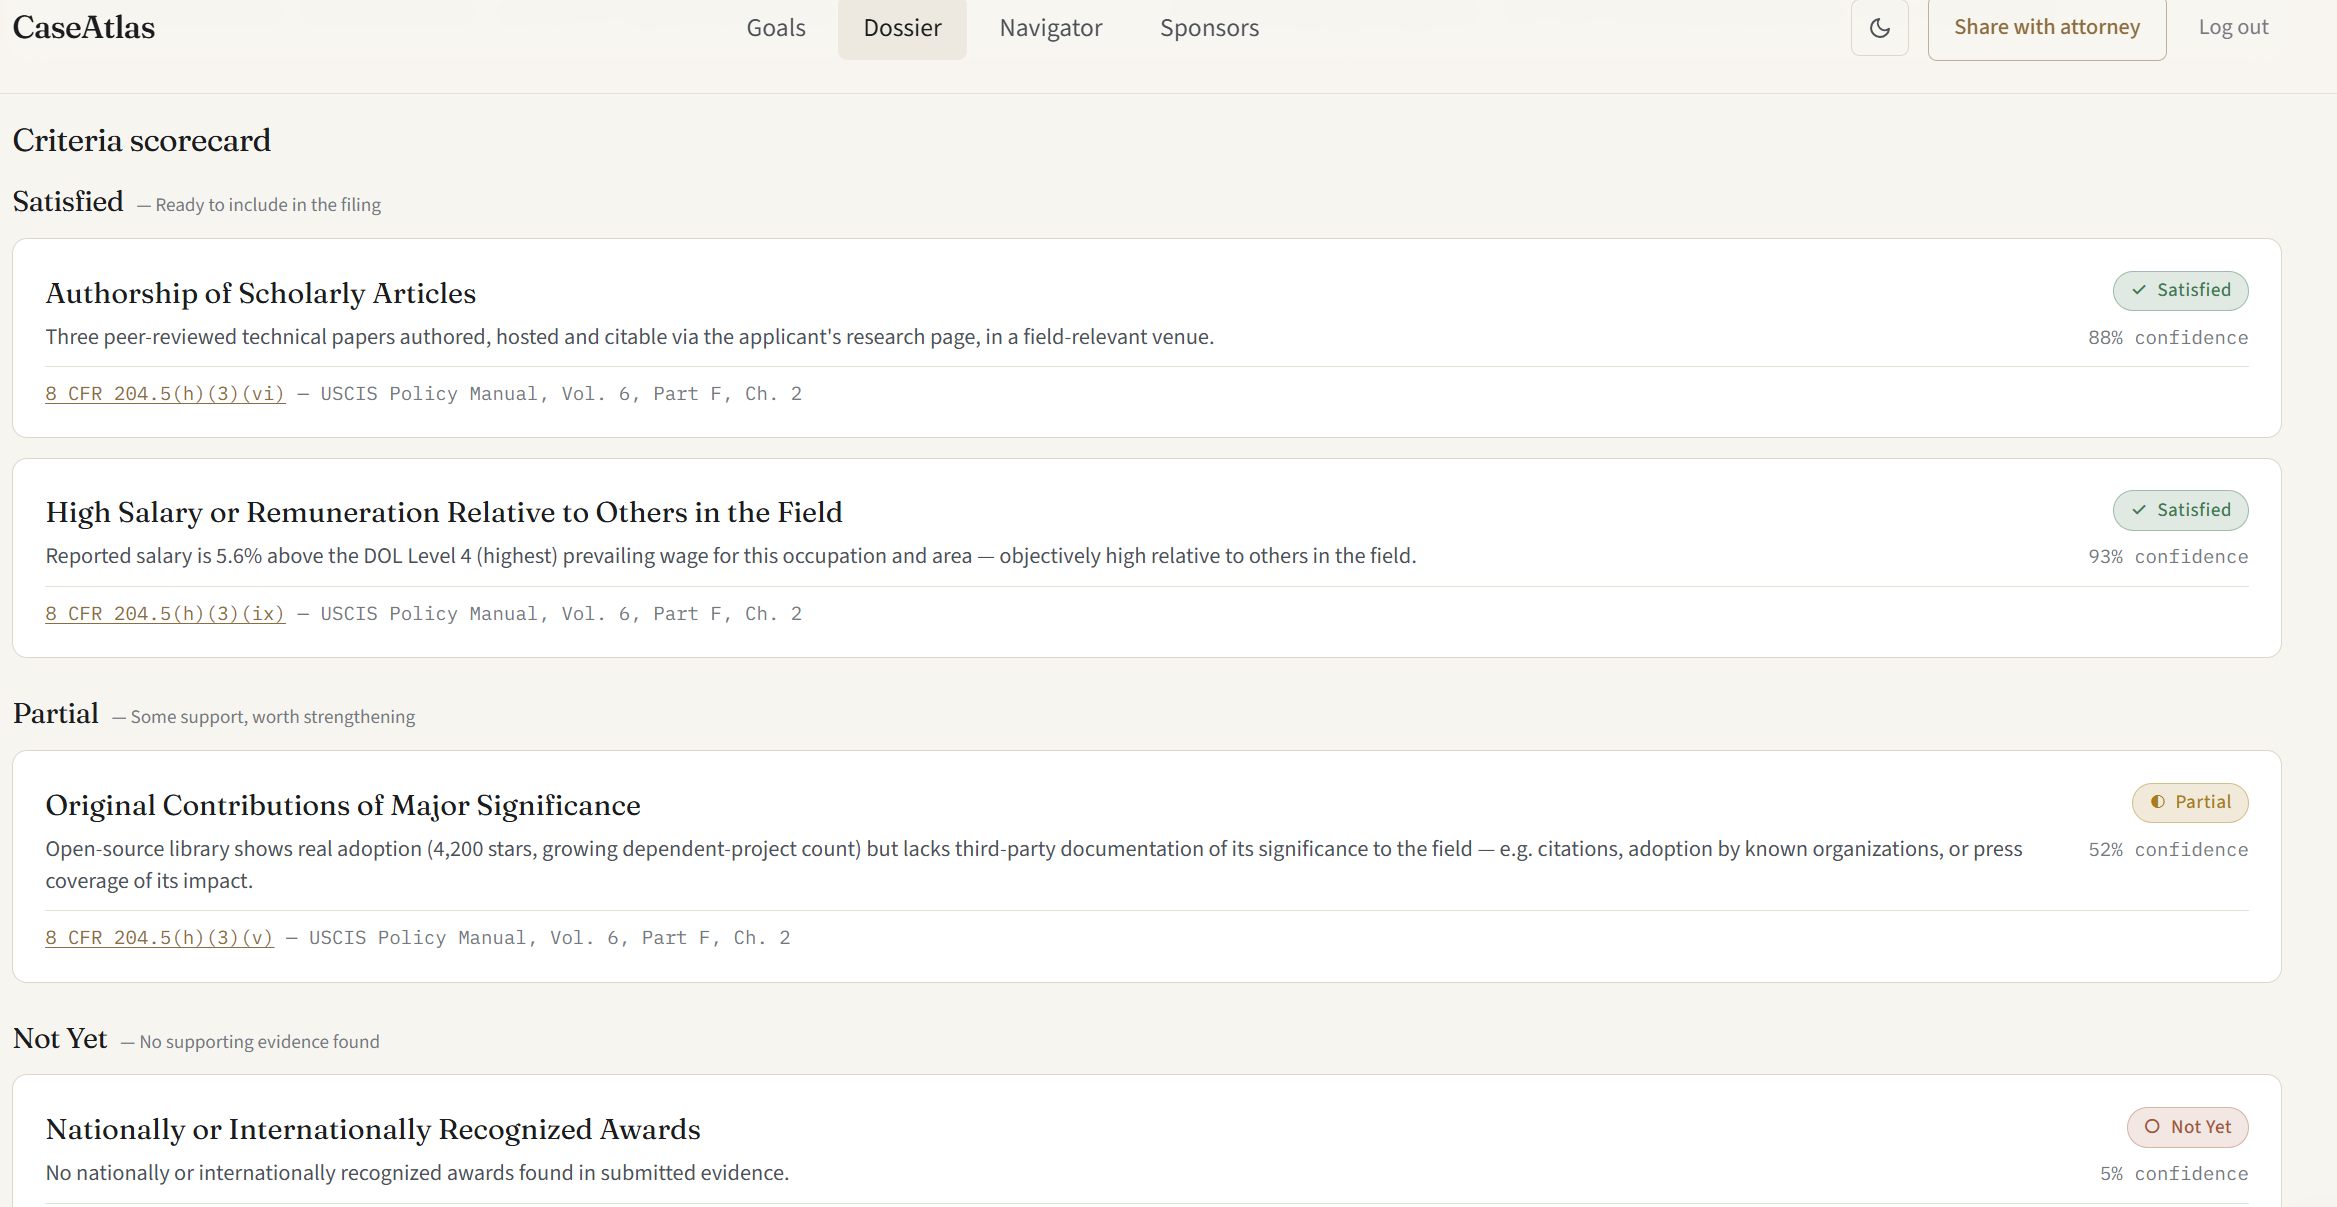Screen dimensions: 2337x1207
Task: Select the Dossier tab
Action: tap(902, 28)
